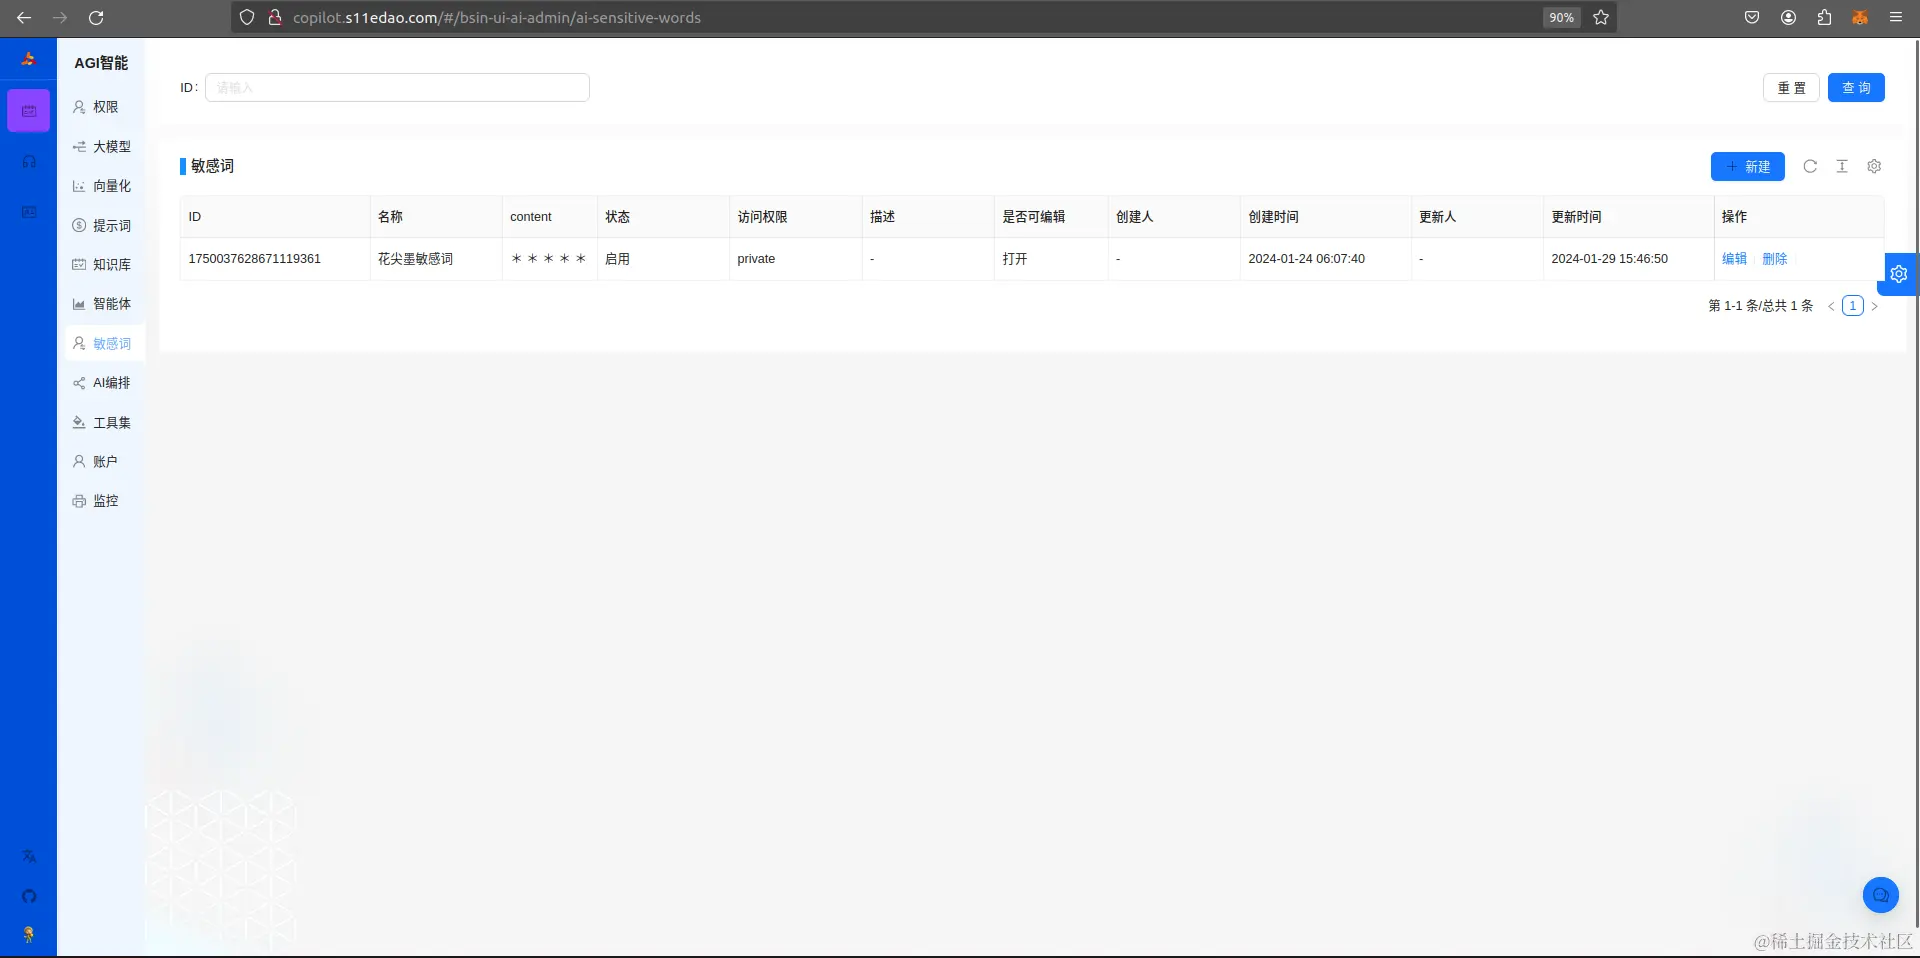Screen dimensions: 1920x958
Task: Click the 重置 reset button
Action: (1791, 88)
